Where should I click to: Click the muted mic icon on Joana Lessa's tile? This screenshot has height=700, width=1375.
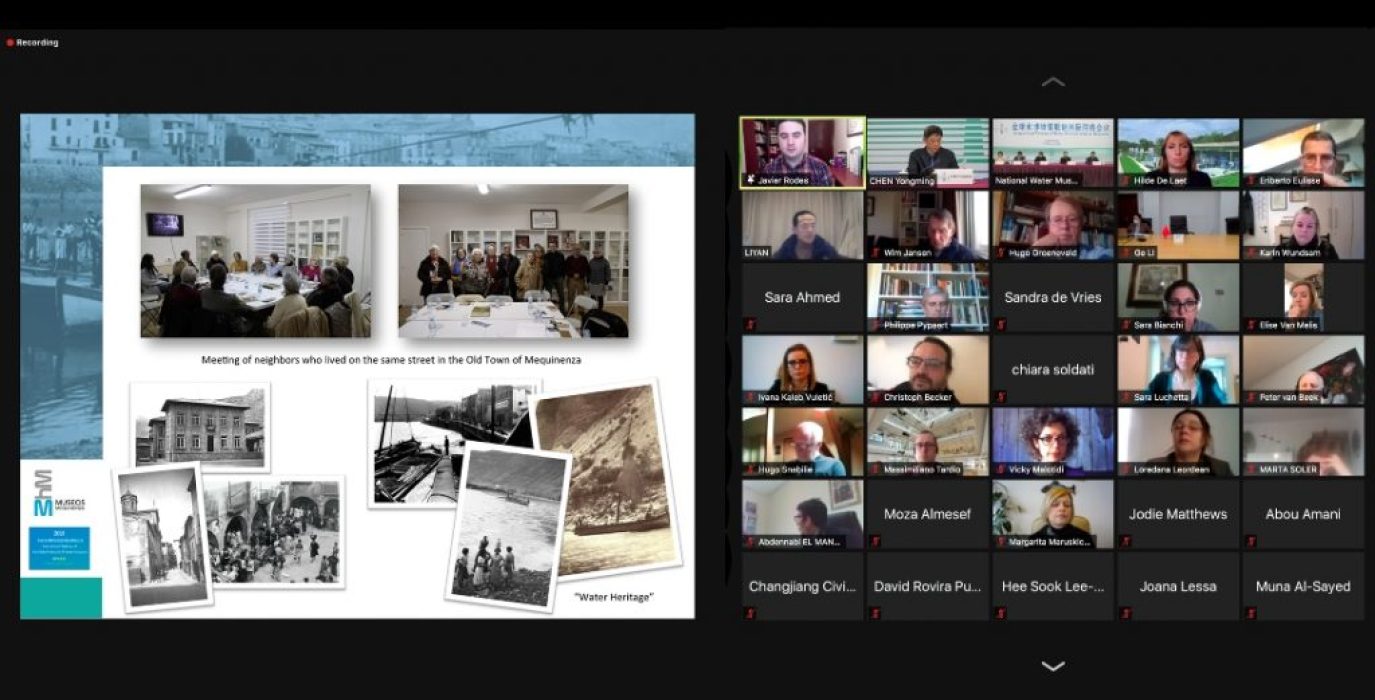(1125, 613)
